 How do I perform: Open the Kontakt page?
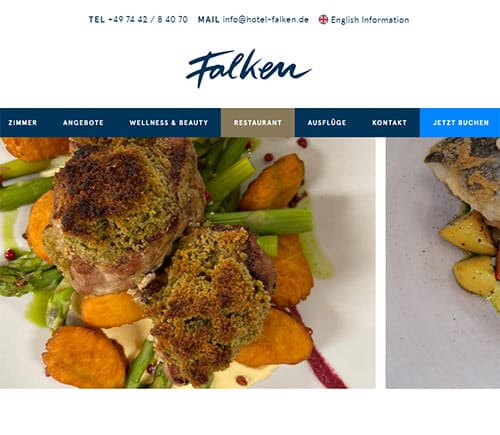coord(389,123)
